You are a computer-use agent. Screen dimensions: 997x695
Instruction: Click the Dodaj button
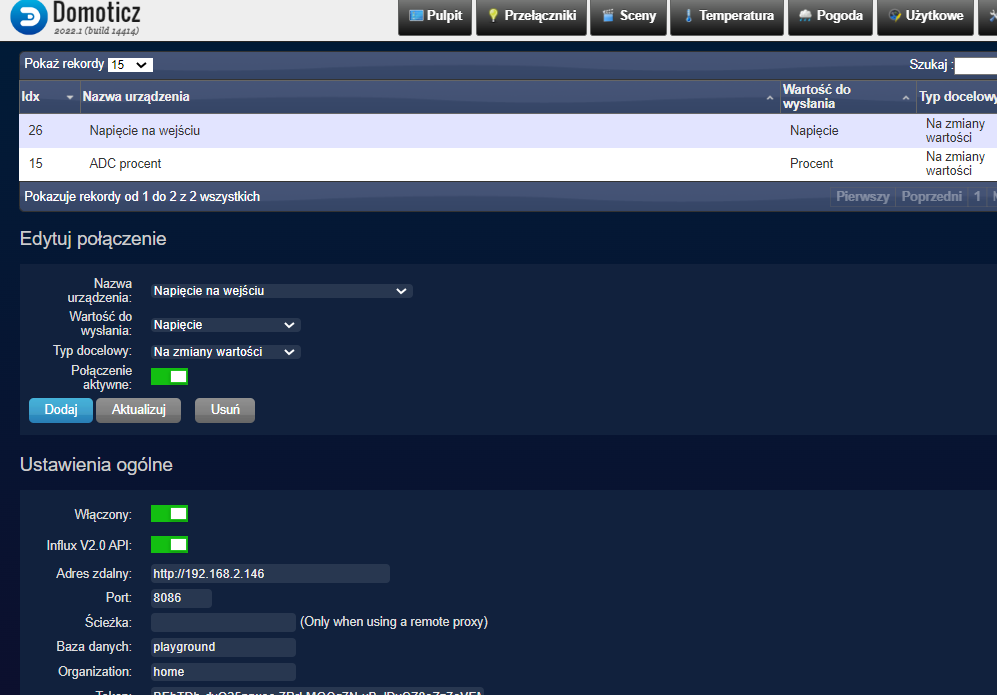[x=60, y=410]
